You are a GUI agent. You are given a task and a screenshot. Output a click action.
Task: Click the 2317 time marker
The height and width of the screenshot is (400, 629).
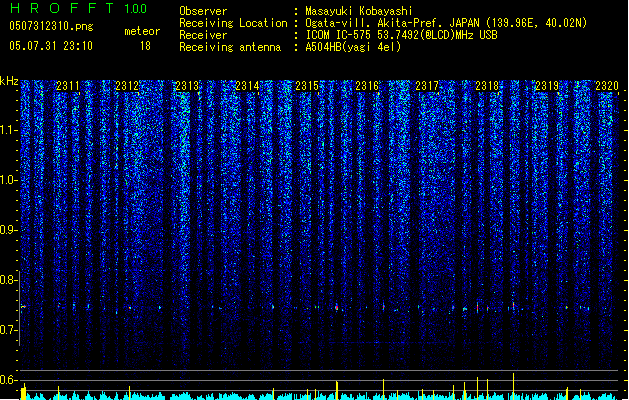point(427,86)
